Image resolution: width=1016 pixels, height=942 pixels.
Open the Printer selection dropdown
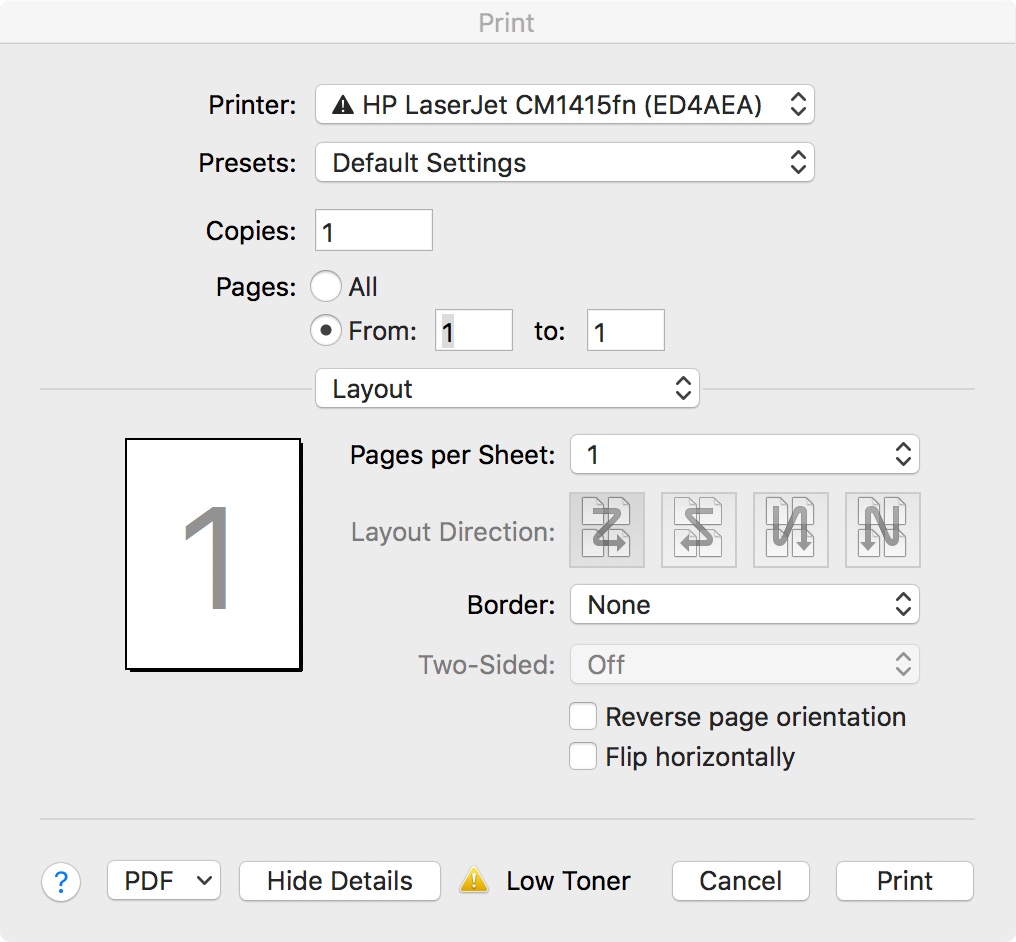[x=565, y=104]
